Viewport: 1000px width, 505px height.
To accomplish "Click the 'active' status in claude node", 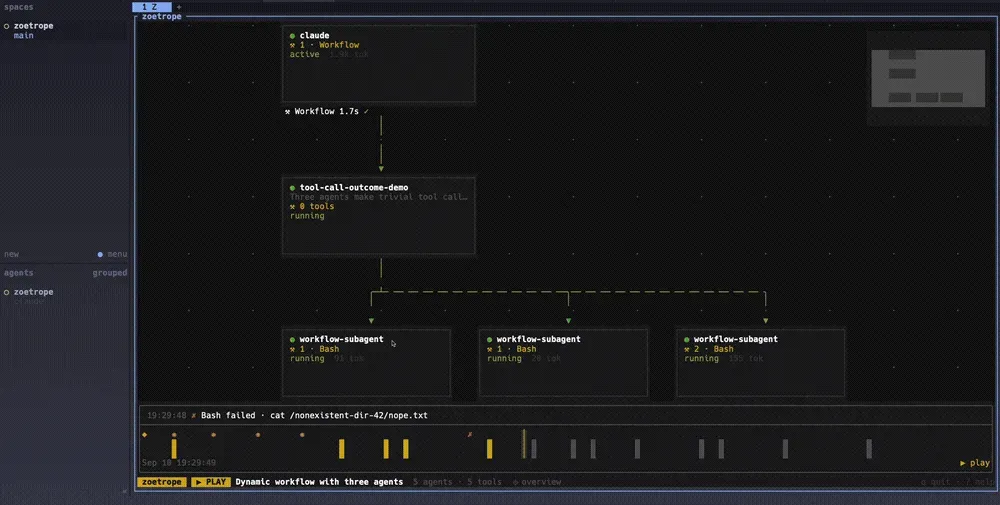I will point(304,54).
